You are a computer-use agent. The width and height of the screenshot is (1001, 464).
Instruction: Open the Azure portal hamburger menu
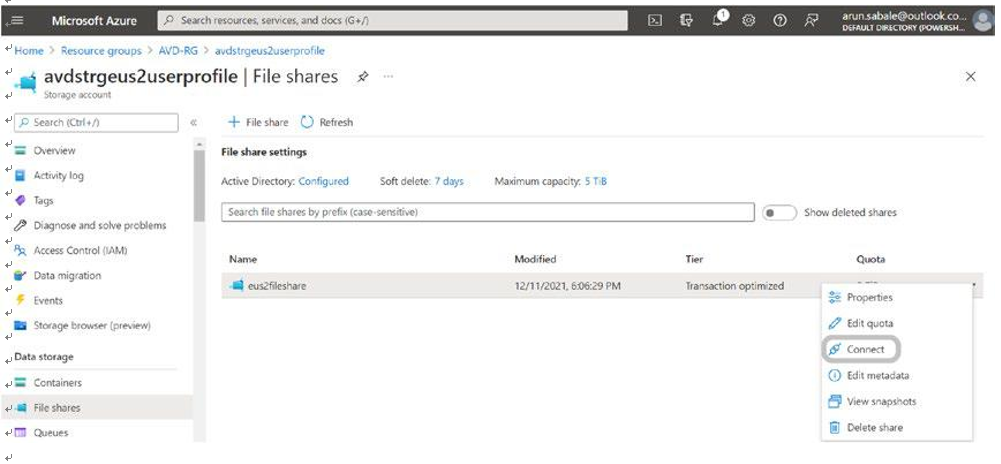17,20
